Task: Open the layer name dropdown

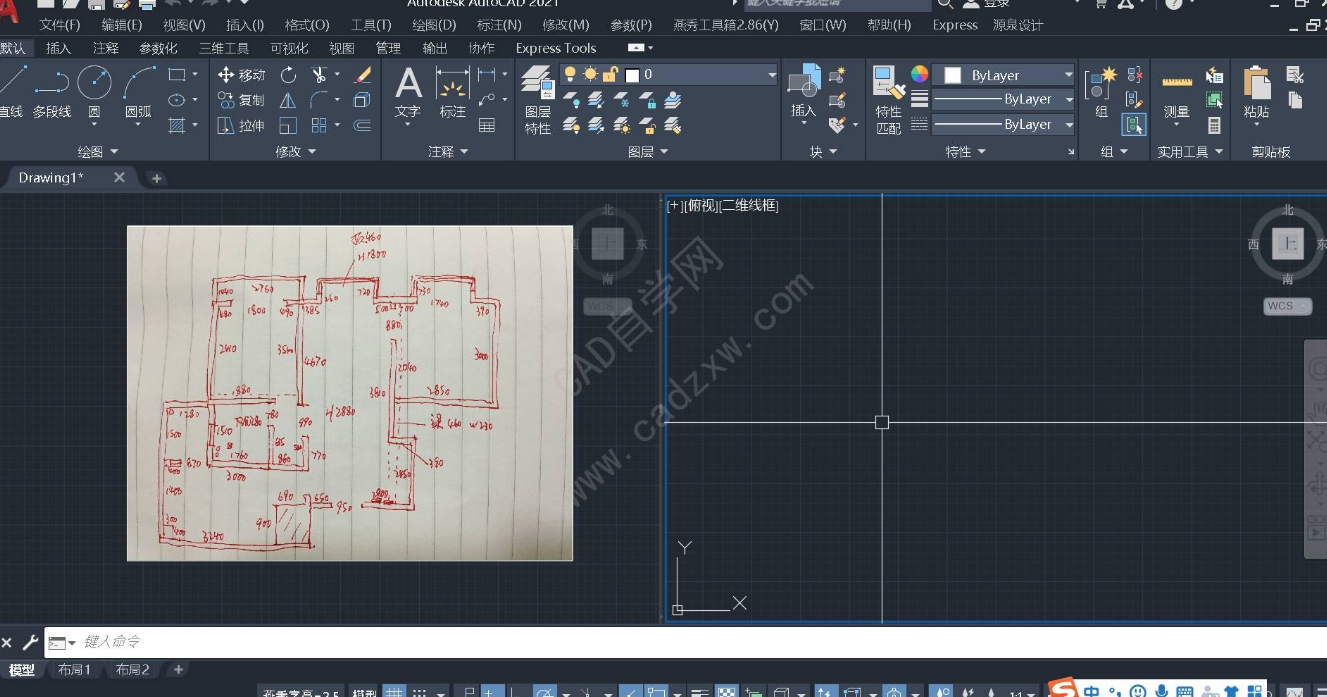Action: 771,75
